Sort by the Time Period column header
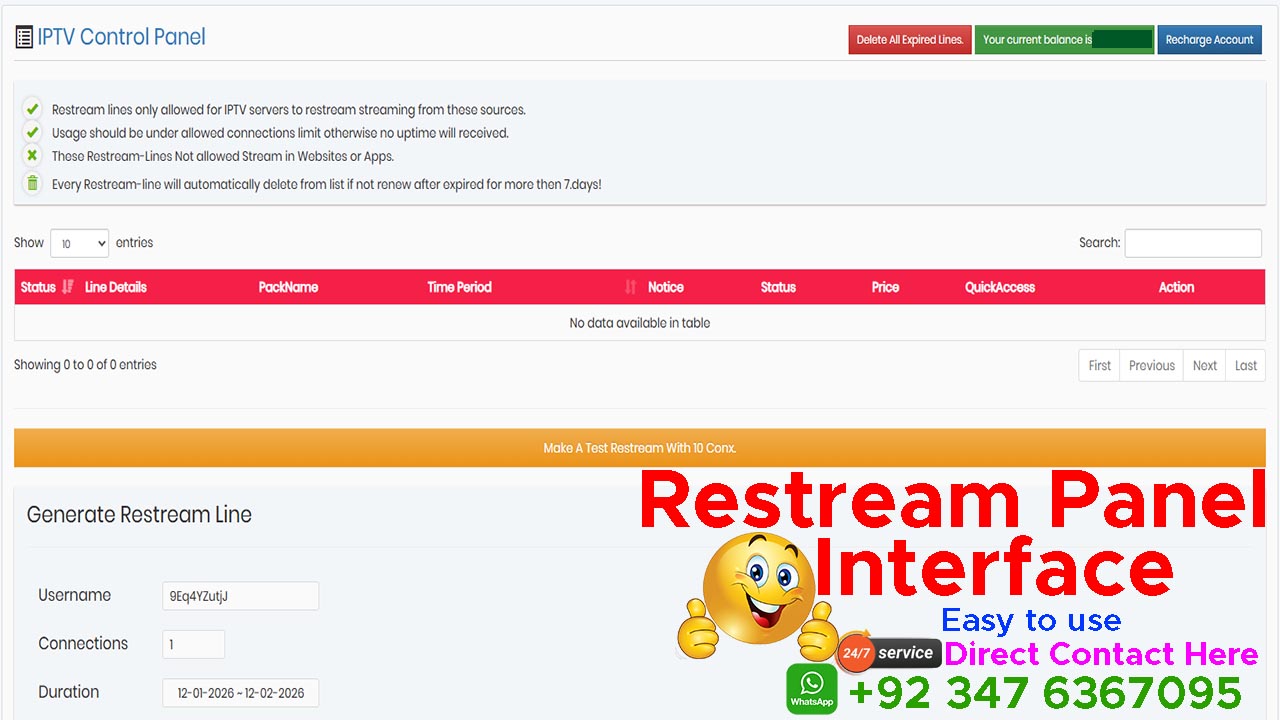The height and width of the screenshot is (720, 1280). (x=460, y=287)
